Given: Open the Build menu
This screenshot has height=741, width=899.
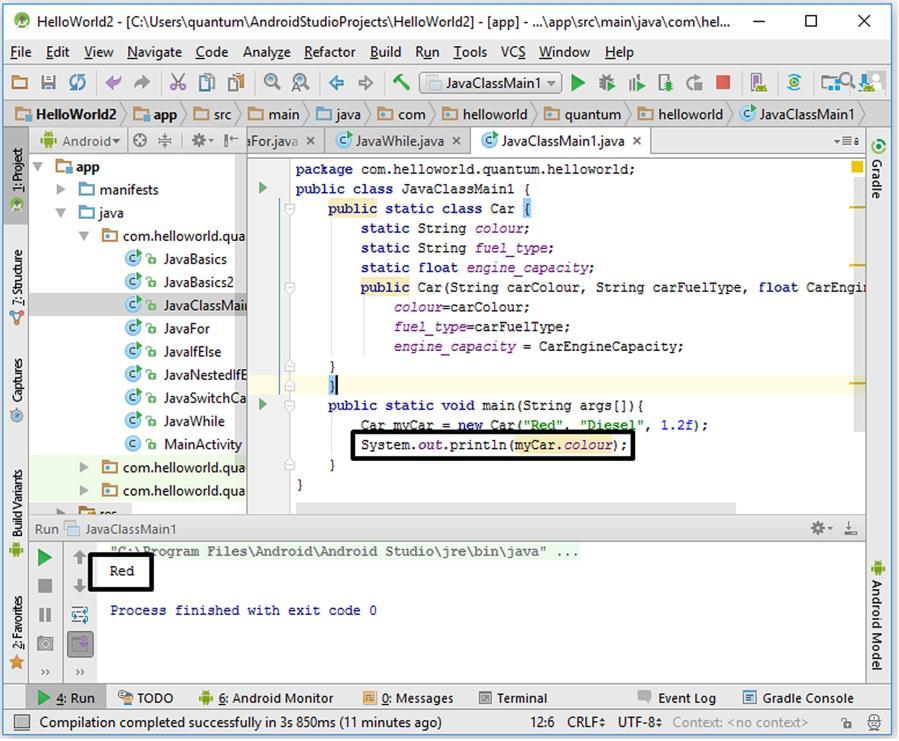Looking at the screenshot, I should click(385, 52).
